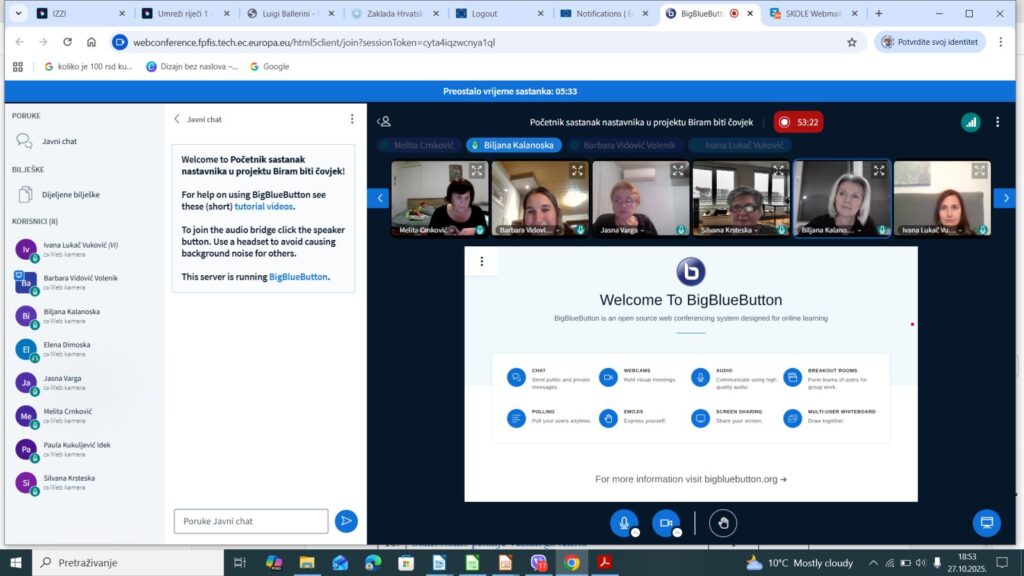Image resolution: width=1024 pixels, height=576 pixels.
Task: Click the send chat message arrow
Action: [346, 521]
